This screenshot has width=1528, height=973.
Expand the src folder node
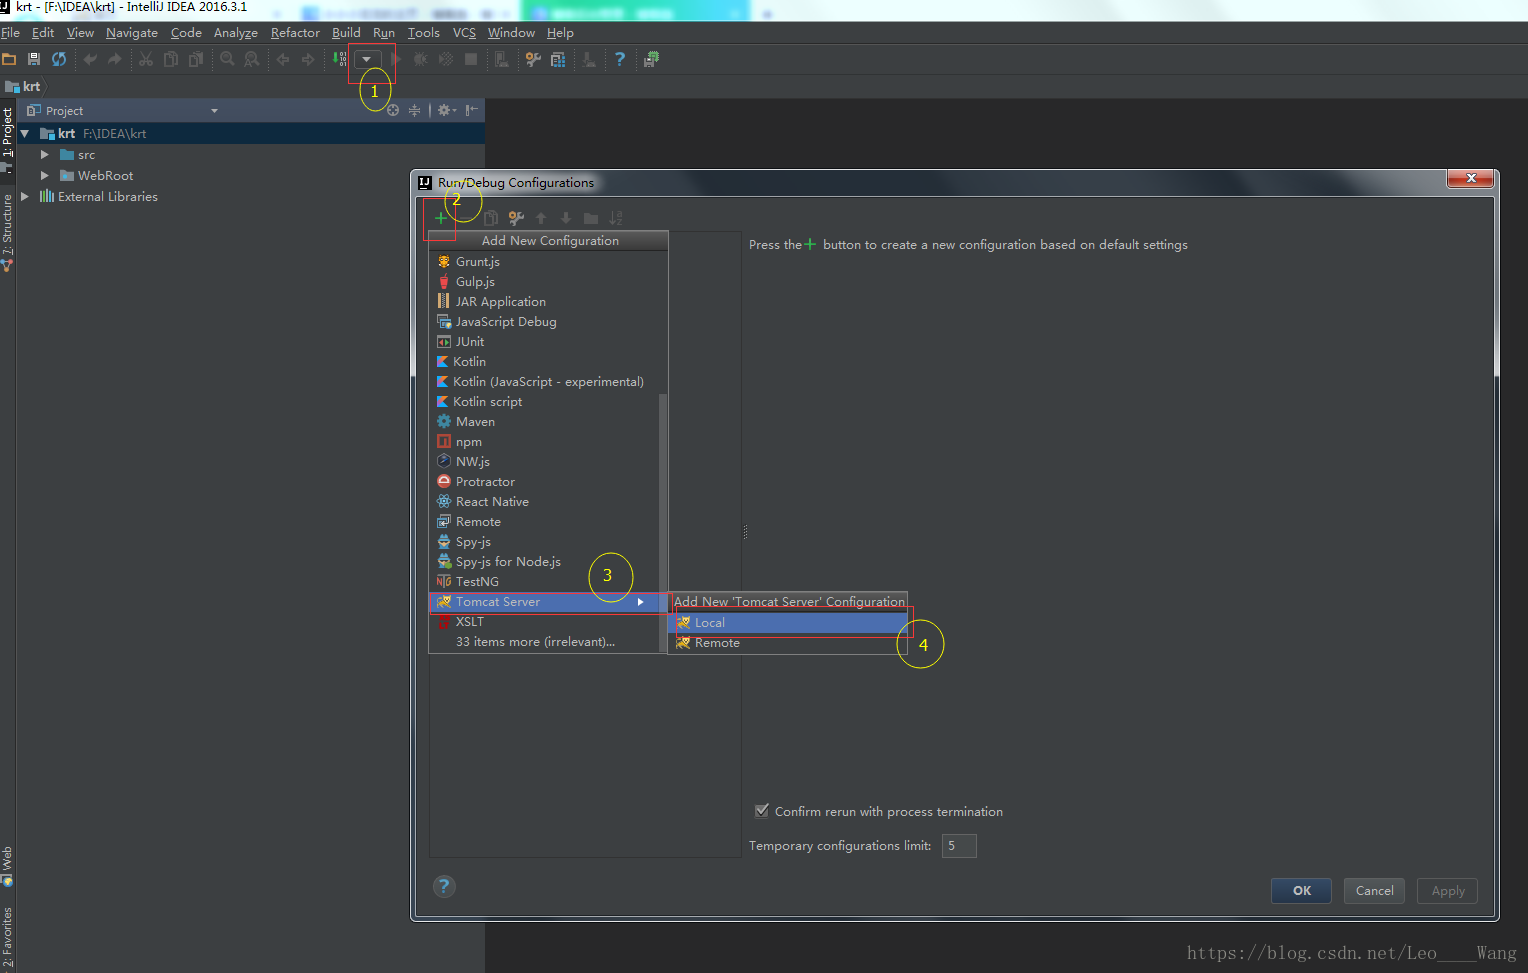coord(45,155)
